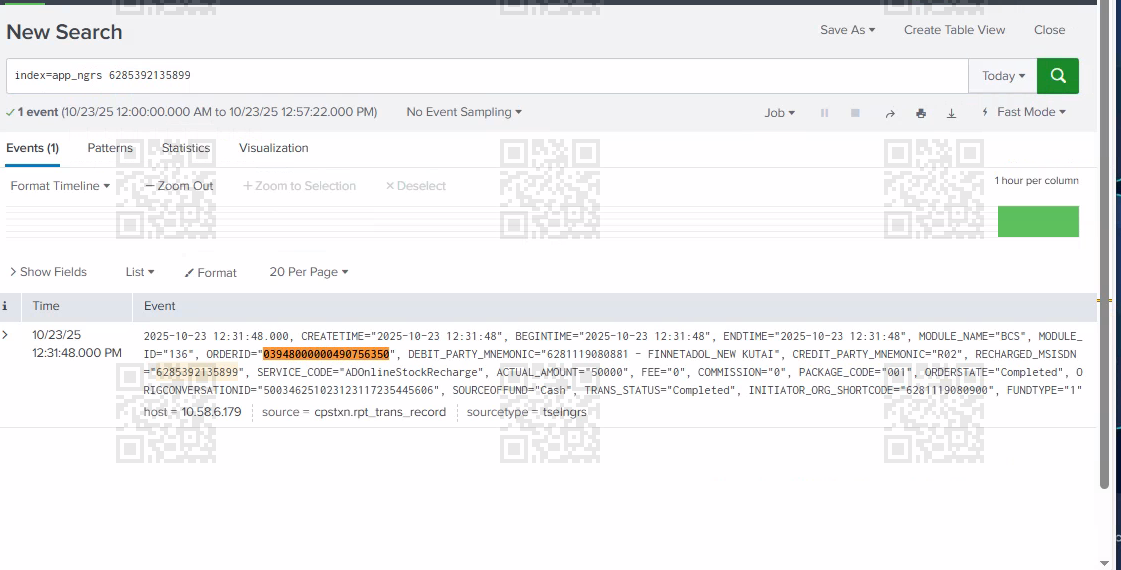Open Format Timeline dropdown
The width and height of the screenshot is (1121, 570).
(60, 186)
